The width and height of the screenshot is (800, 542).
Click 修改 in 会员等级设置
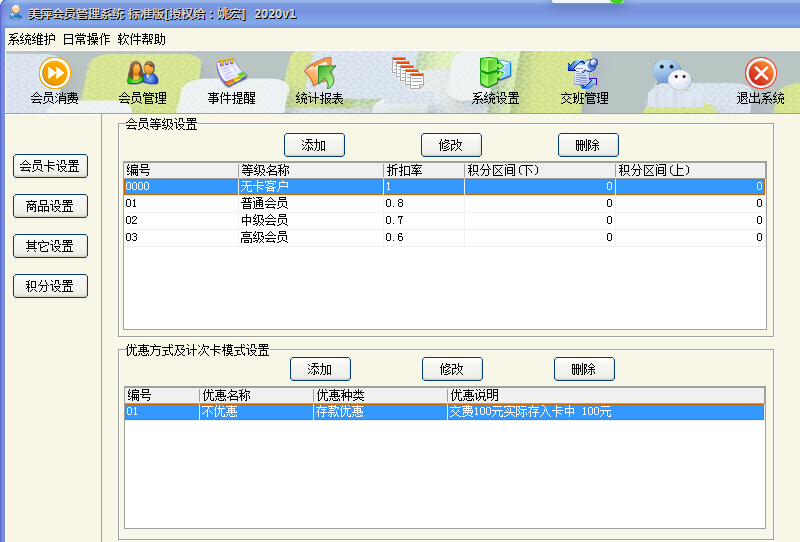pyautogui.click(x=452, y=145)
